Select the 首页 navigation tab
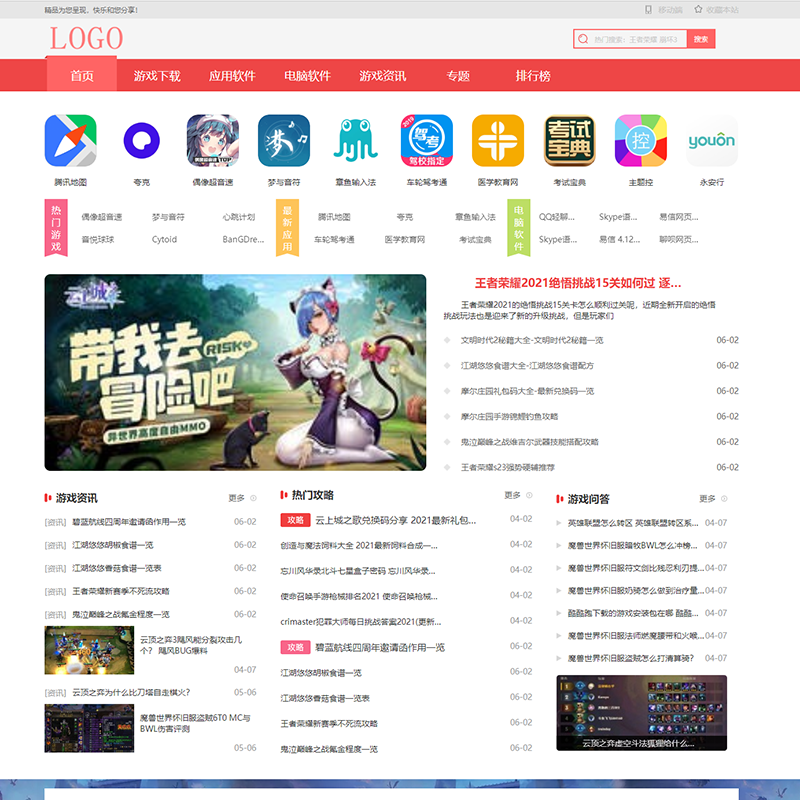 tap(82, 76)
